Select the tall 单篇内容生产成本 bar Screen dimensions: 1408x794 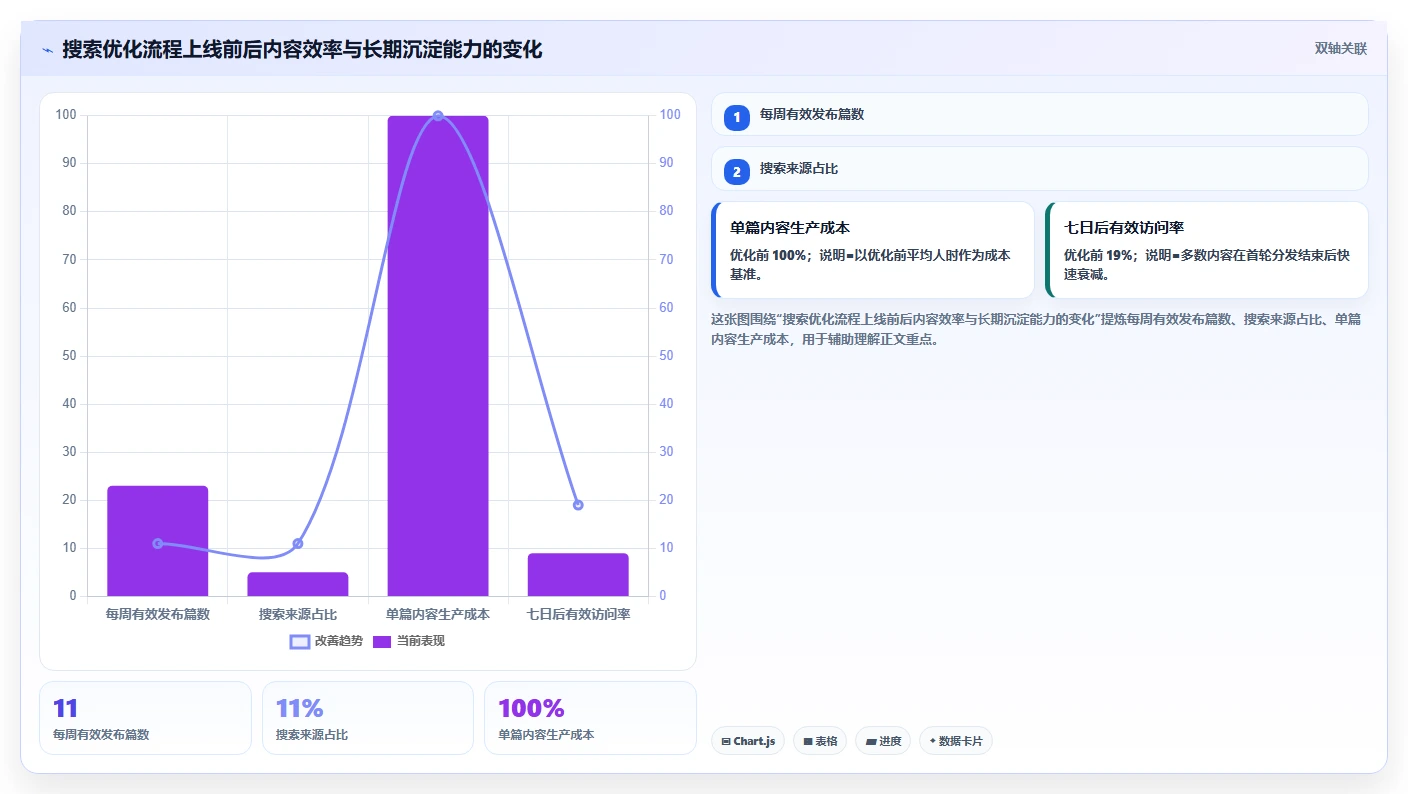tap(438, 356)
